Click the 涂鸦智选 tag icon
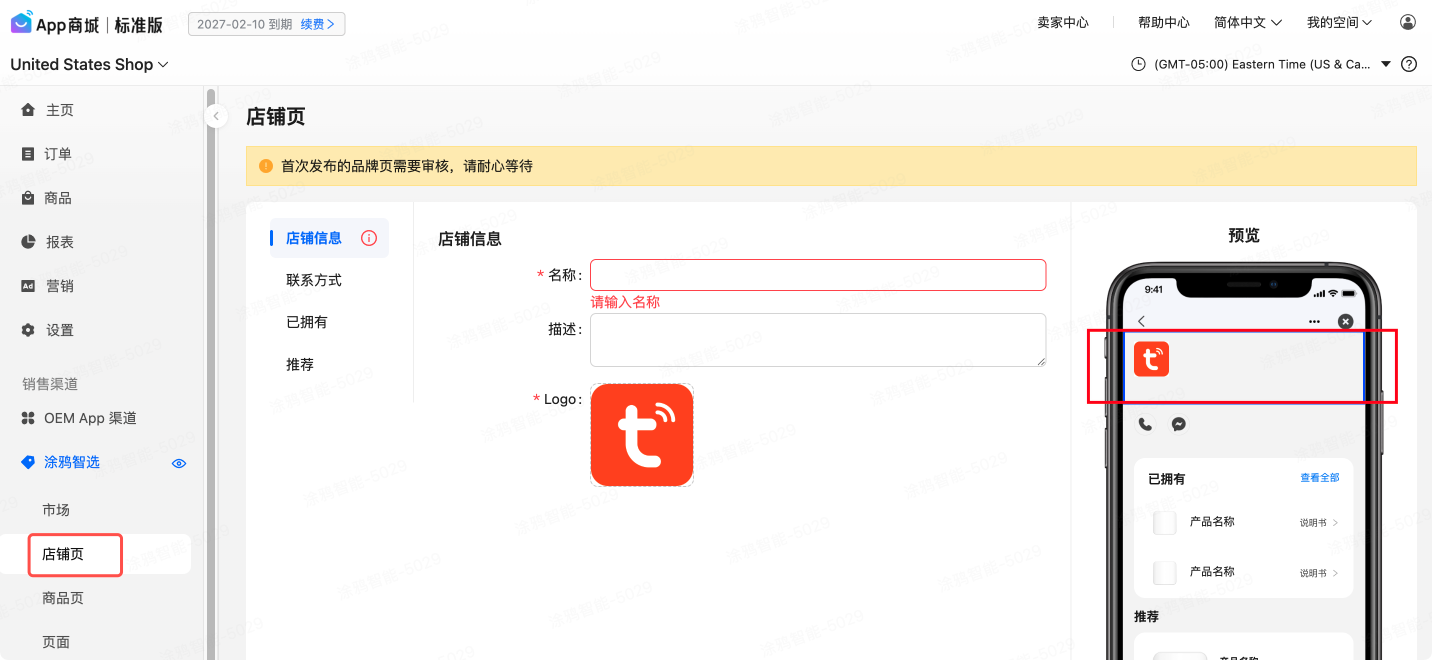 [28, 462]
